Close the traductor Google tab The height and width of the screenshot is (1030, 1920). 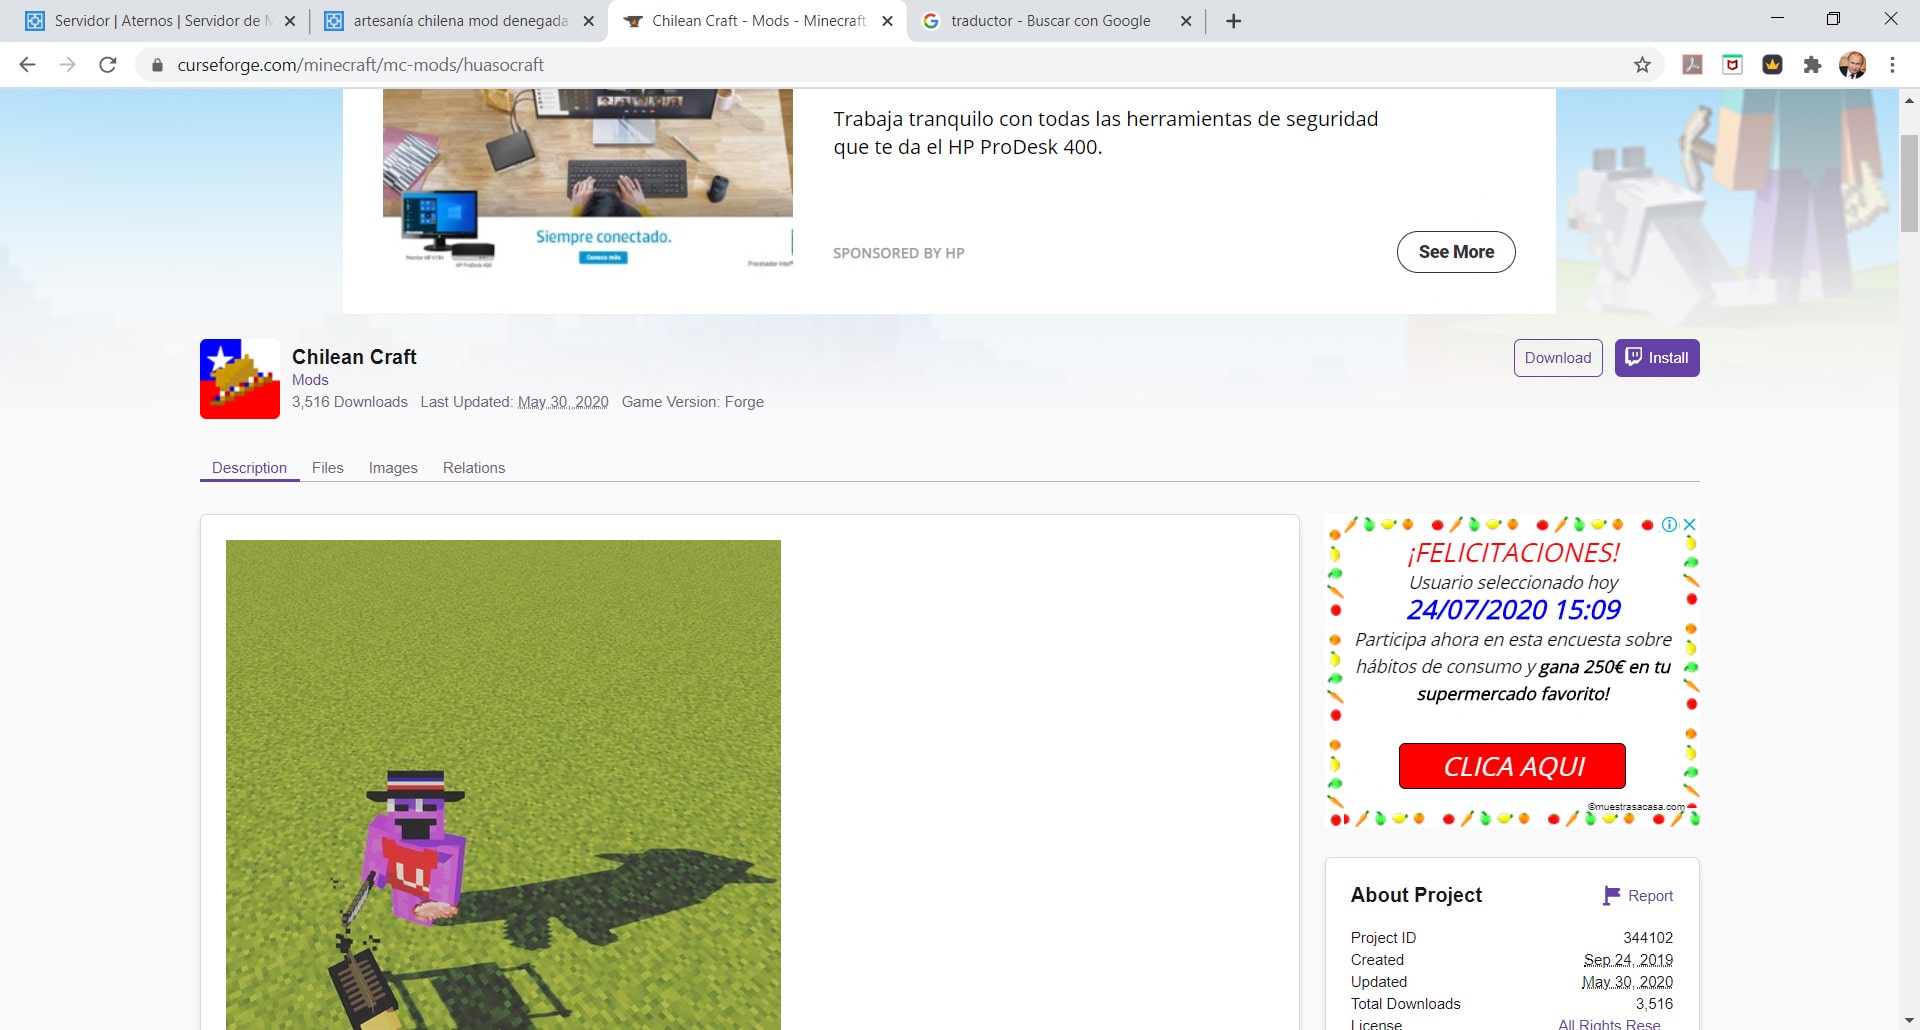(x=1186, y=21)
